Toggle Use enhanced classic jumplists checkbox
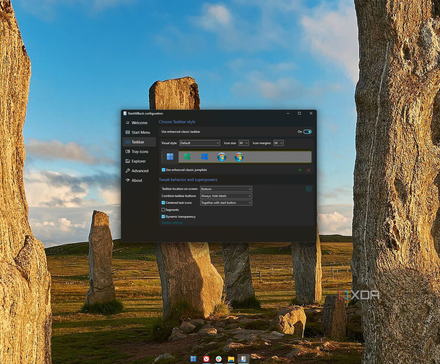 point(163,170)
